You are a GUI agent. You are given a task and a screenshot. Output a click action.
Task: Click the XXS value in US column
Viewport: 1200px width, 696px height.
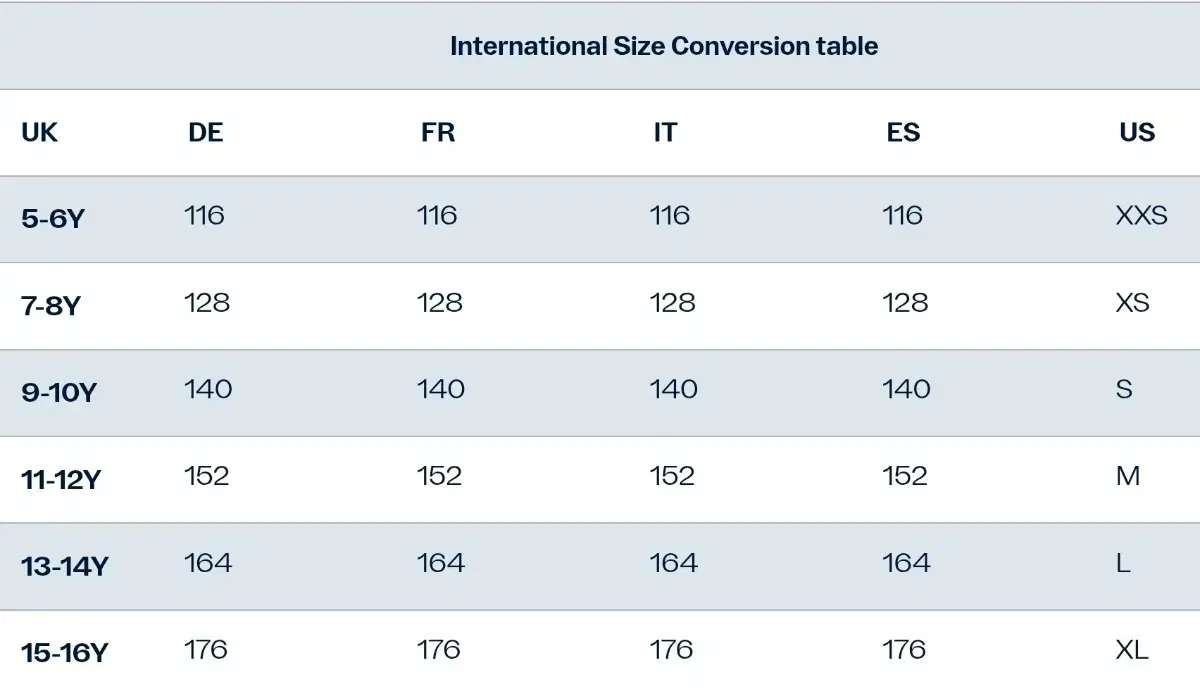[x=1142, y=215]
